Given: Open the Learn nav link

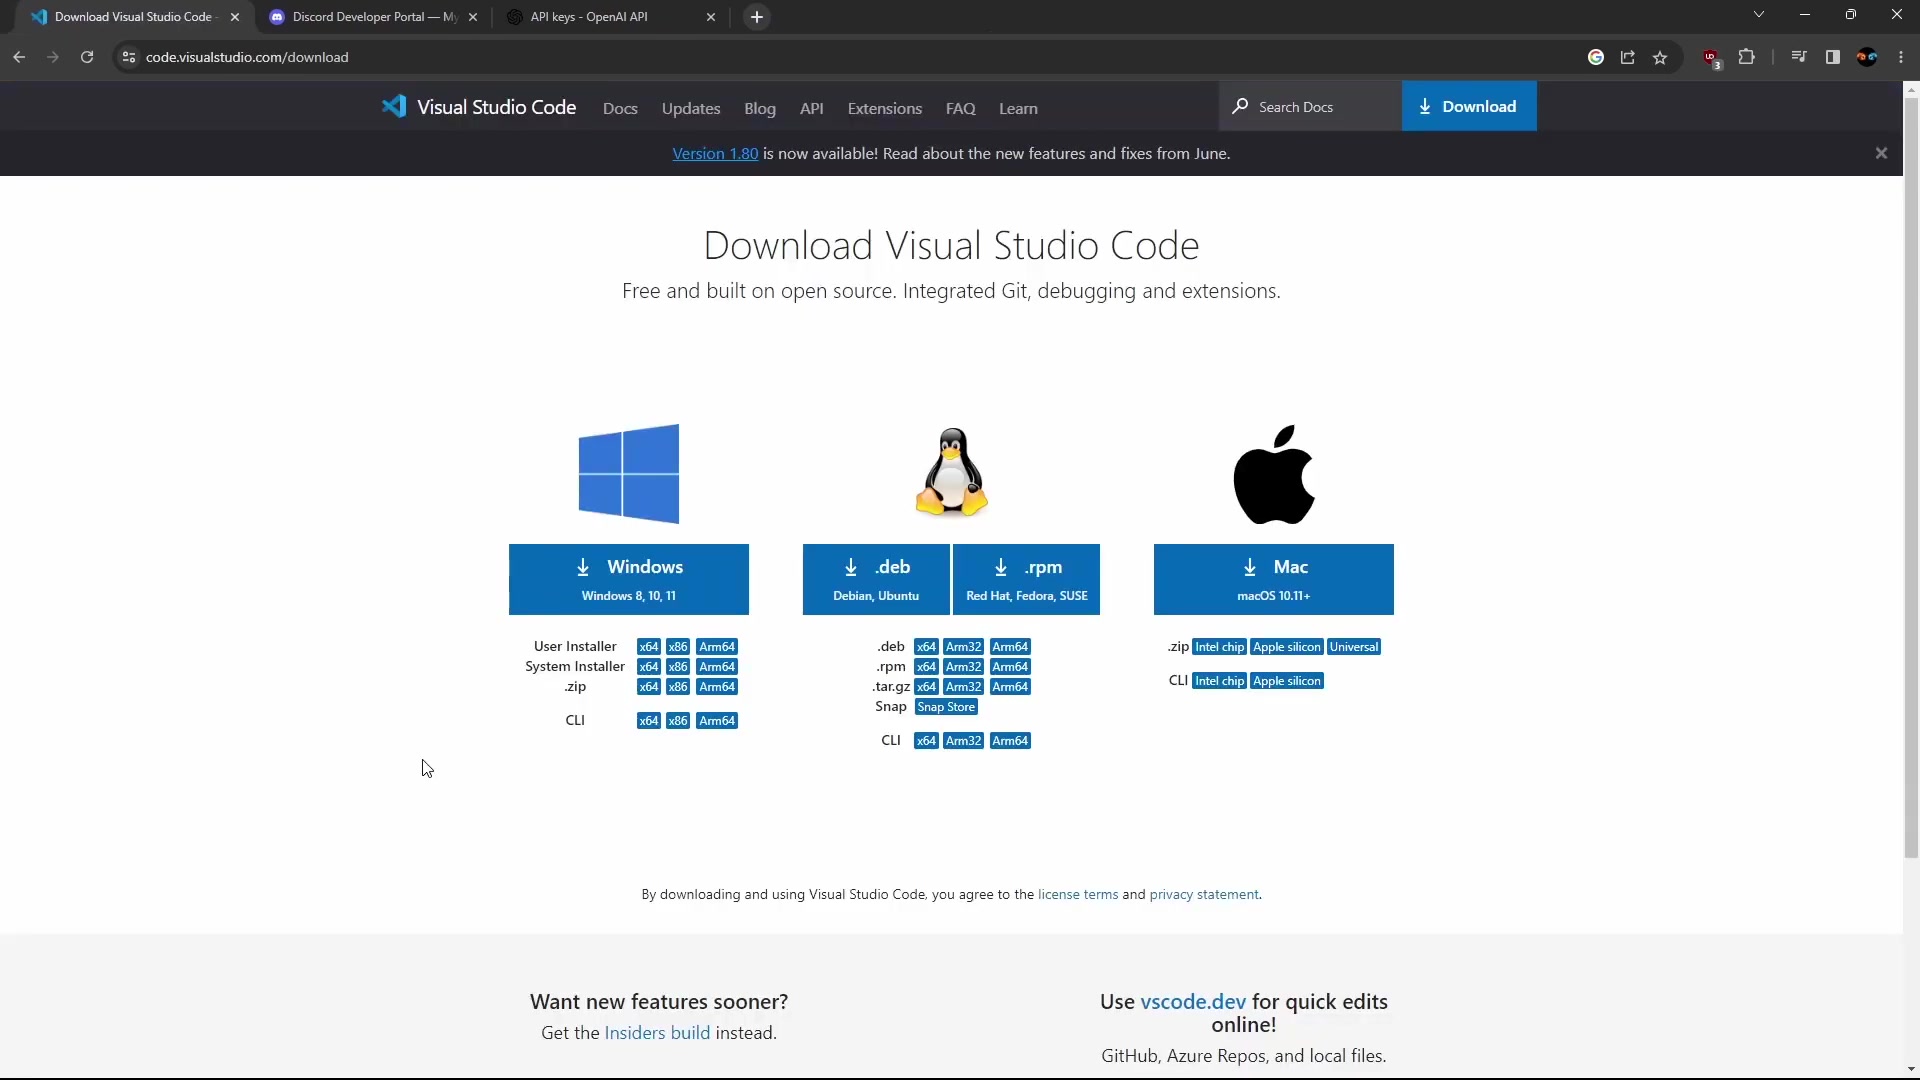Looking at the screenshot, I should pos(1018,108).
